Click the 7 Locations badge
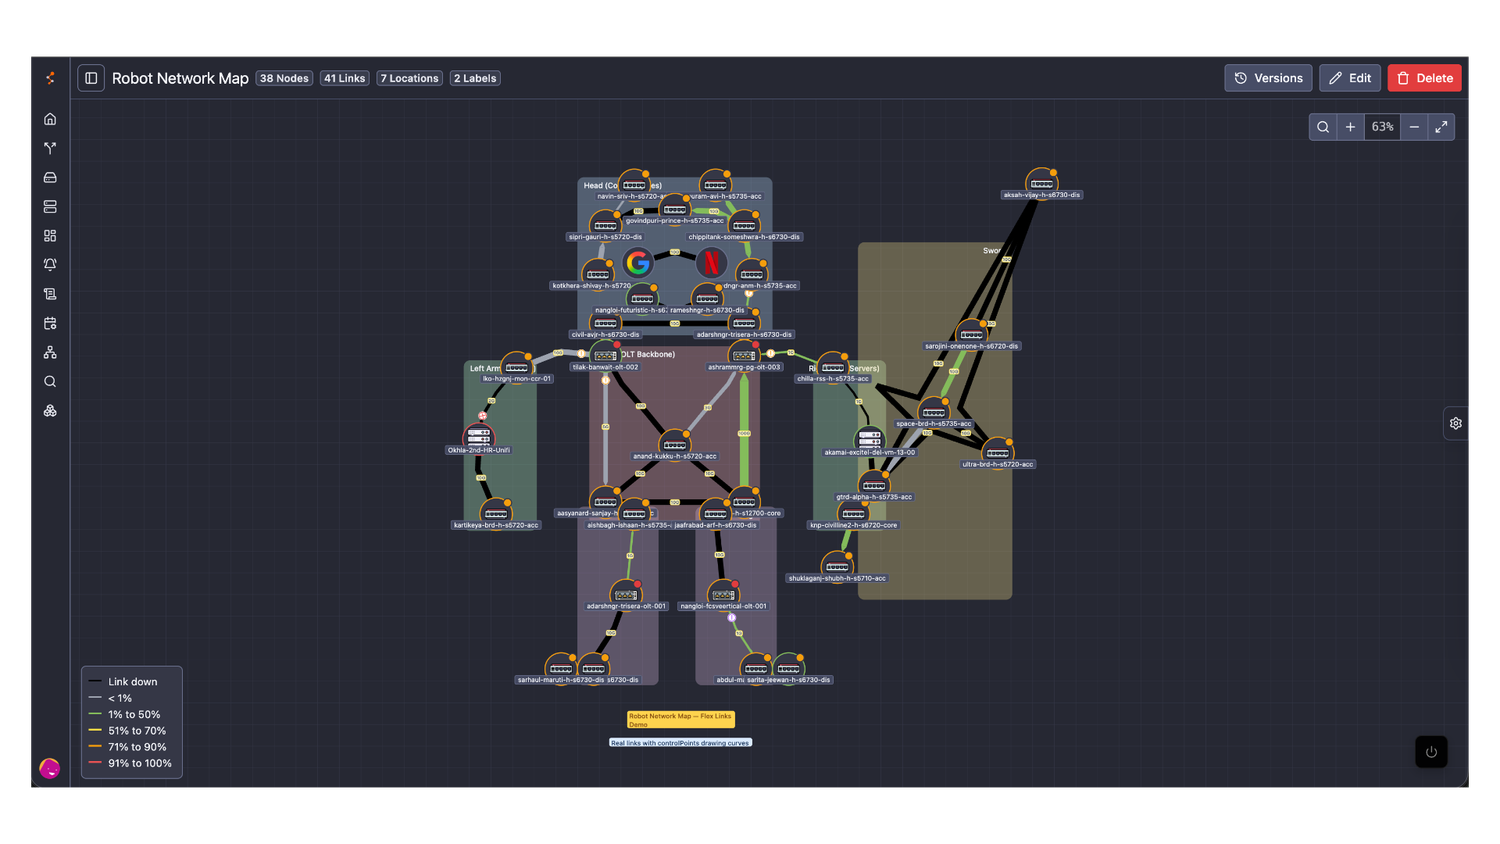This screenshot has width=1500, height=844. click(409, 78)
